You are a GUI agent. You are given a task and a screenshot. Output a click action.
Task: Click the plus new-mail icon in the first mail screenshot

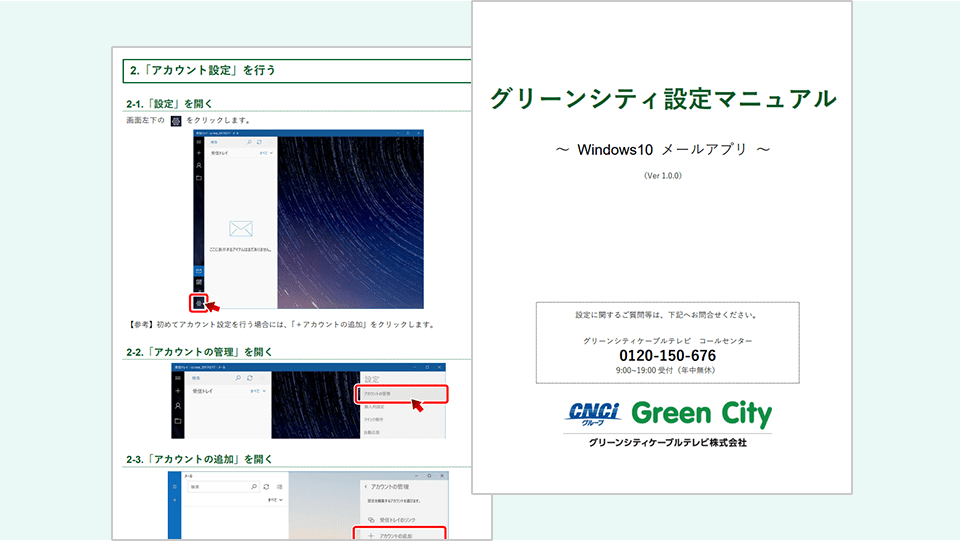point(199,153)
